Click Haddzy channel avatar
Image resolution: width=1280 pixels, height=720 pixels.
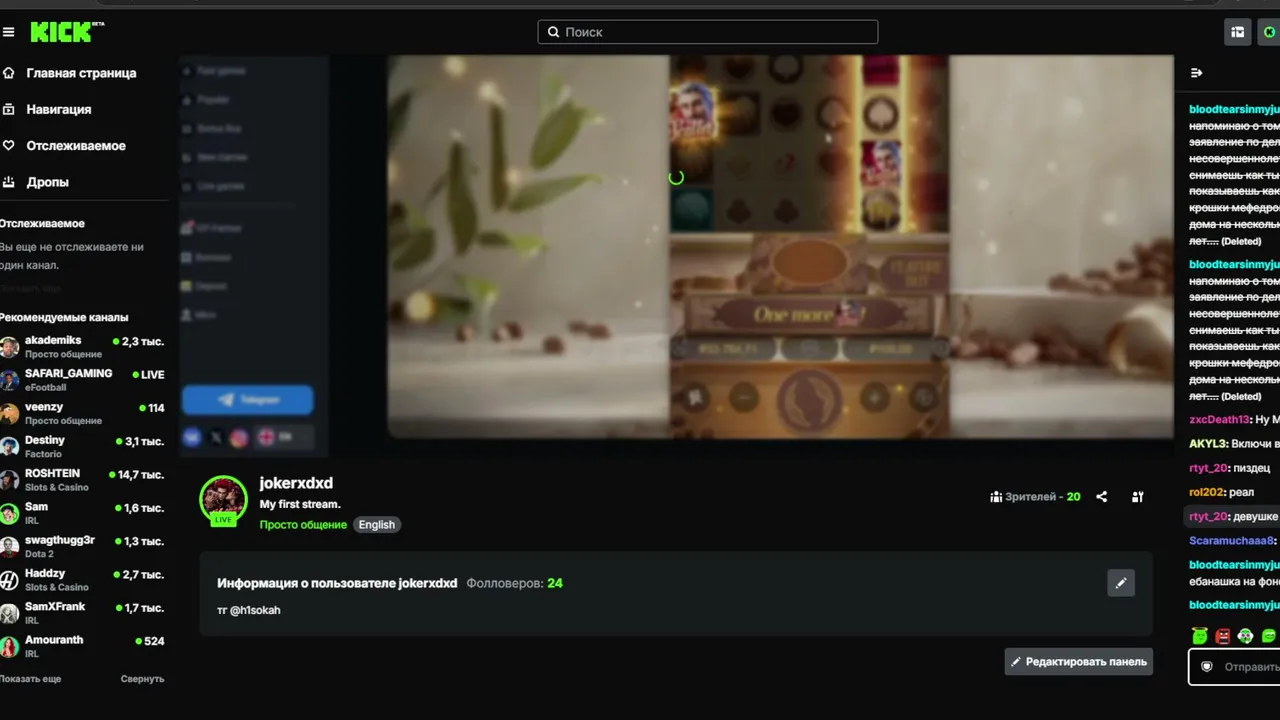point(9,580)
